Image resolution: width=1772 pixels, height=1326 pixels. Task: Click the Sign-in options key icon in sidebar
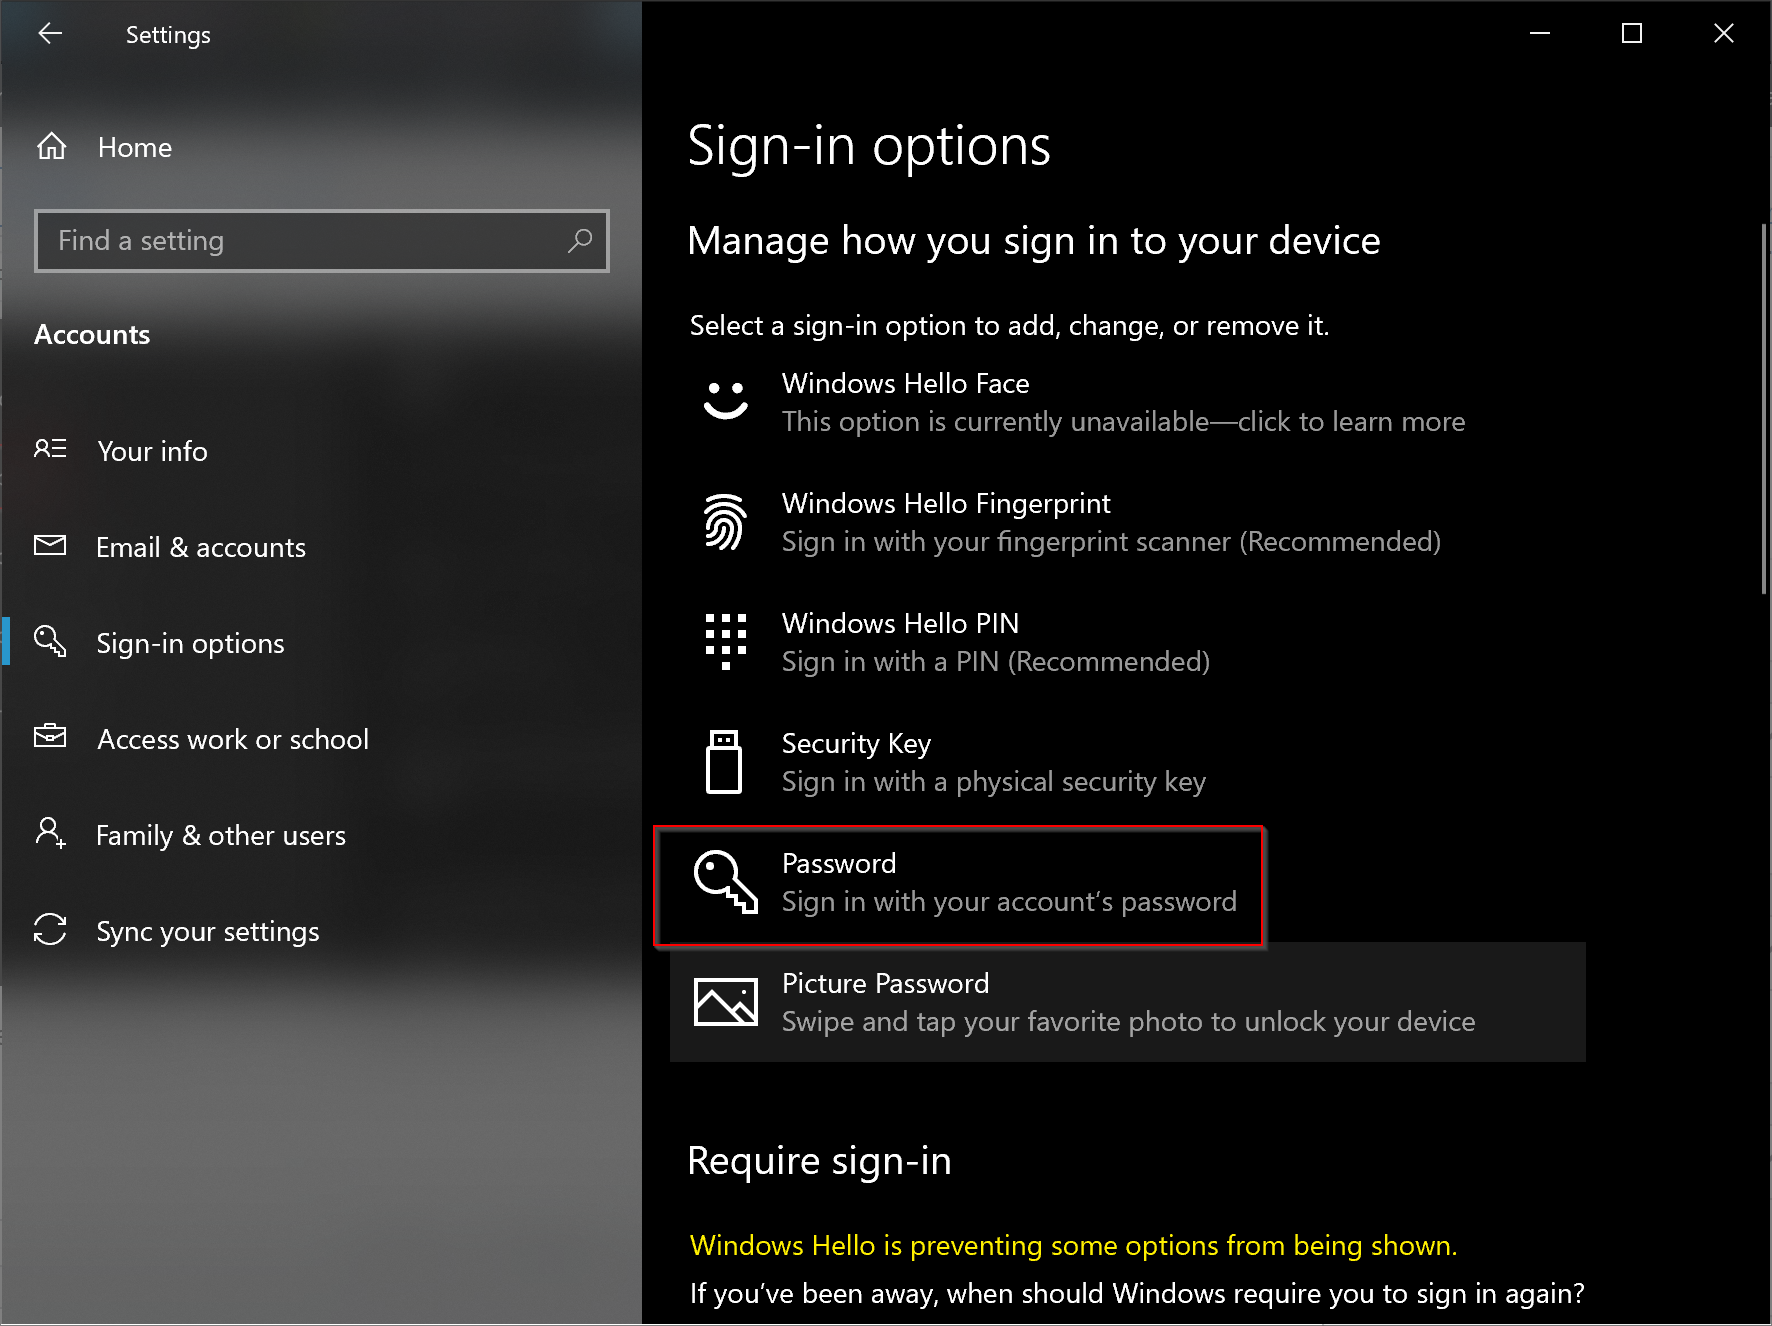(50, 641)
